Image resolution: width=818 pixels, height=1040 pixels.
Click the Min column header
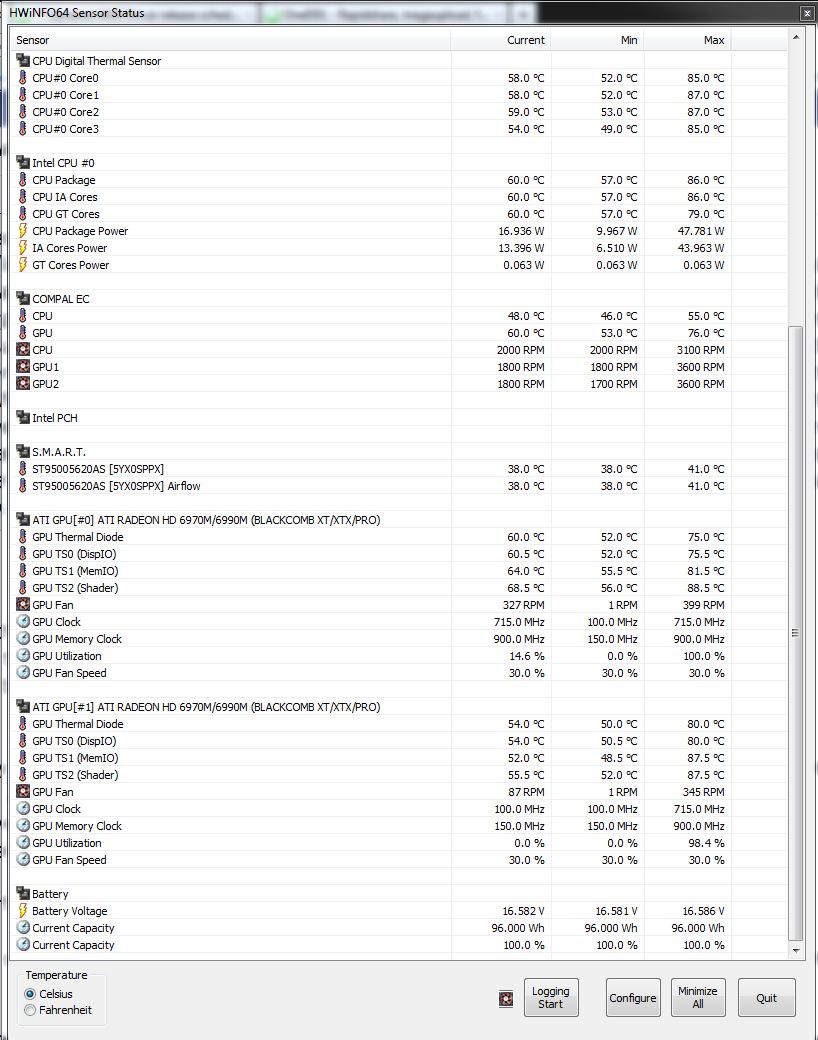(x=597, y=40)
